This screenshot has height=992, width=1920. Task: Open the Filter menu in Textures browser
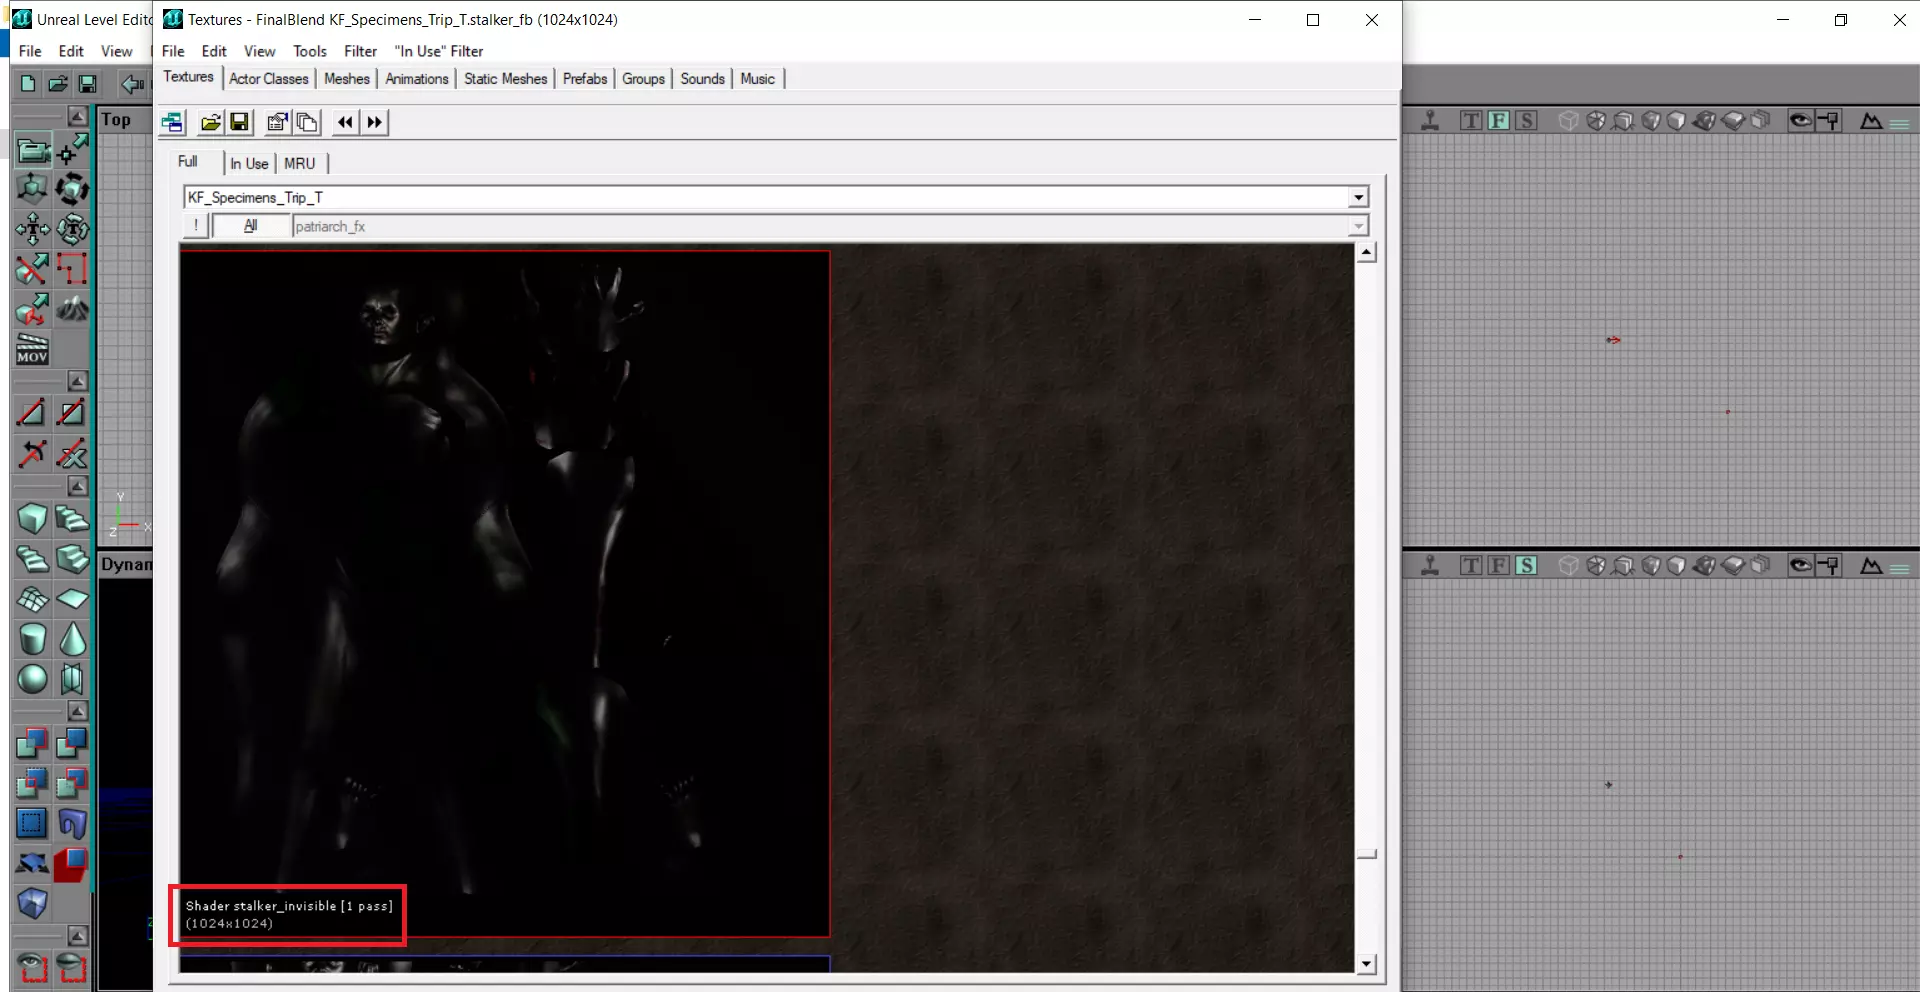tap(361, 51)
